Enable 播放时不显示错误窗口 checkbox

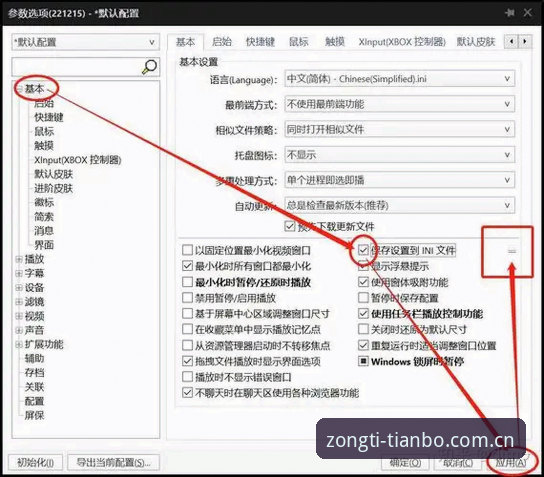[x=187, y=377]
